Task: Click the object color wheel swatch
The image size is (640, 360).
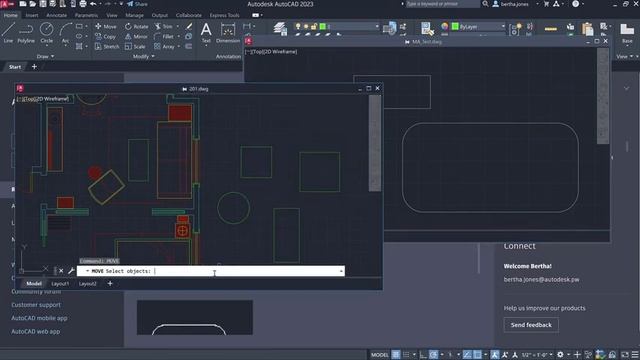Action: click(445, 26)
